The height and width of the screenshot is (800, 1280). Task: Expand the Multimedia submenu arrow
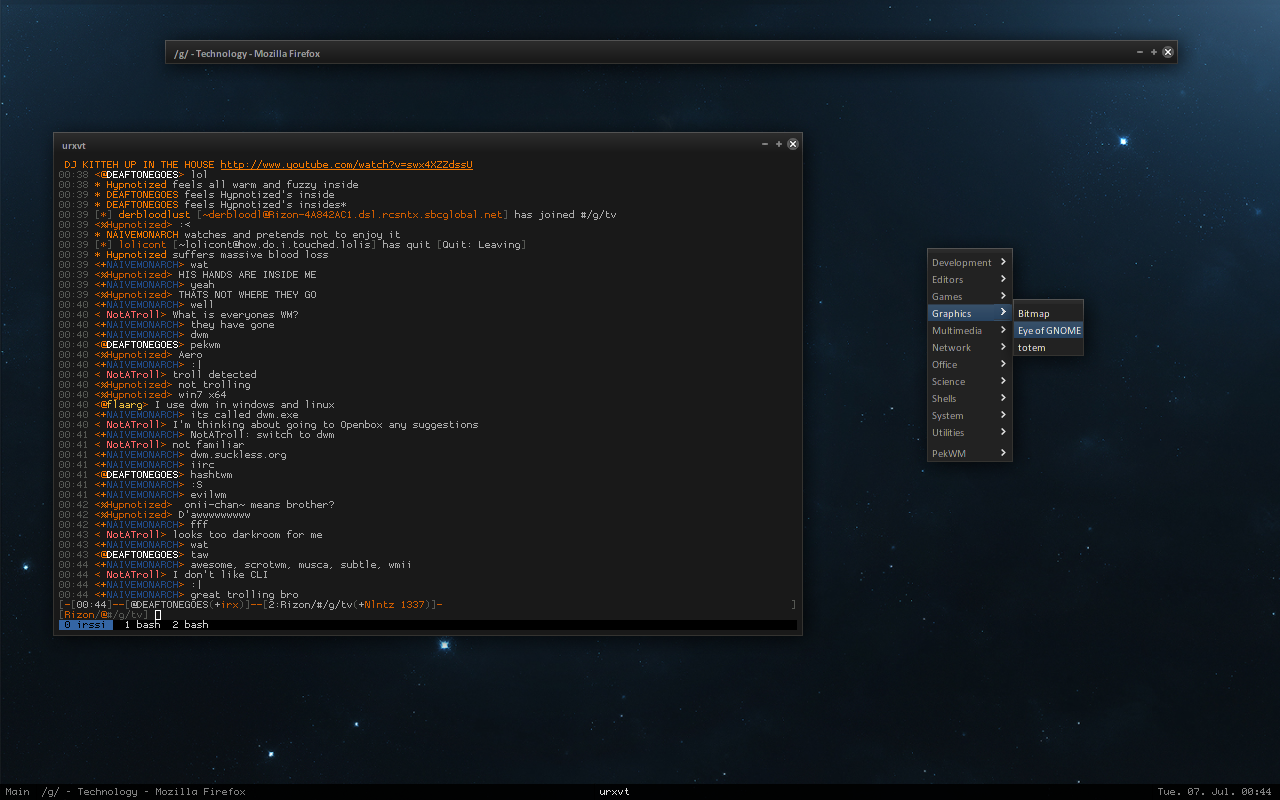(x=1003, y=330)
